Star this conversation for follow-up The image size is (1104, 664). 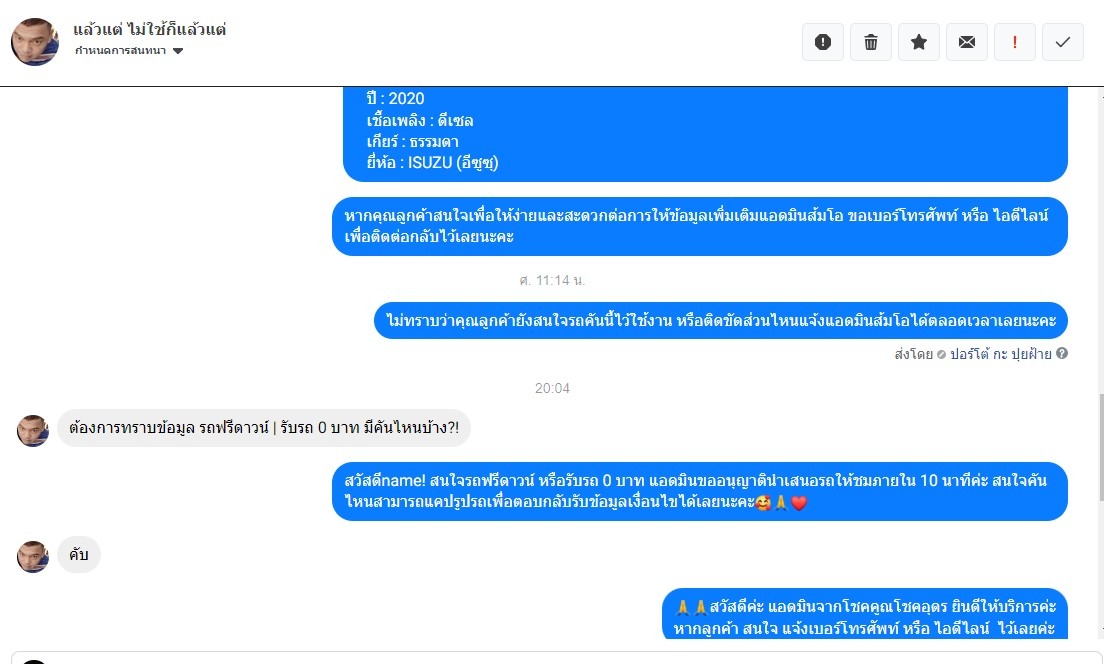coord(918,42)
